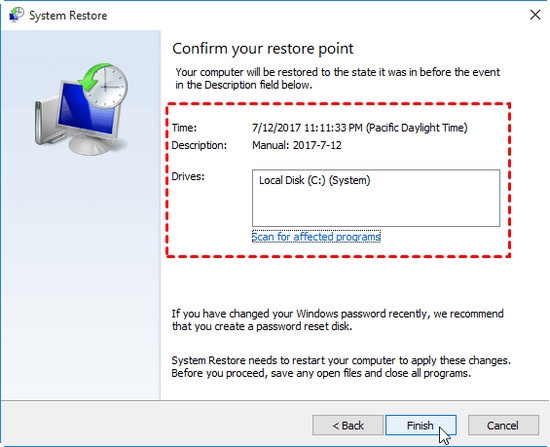Screen dimensions: 550x447
Task: Click the System Restore window title text
Action: click(68, 15)
